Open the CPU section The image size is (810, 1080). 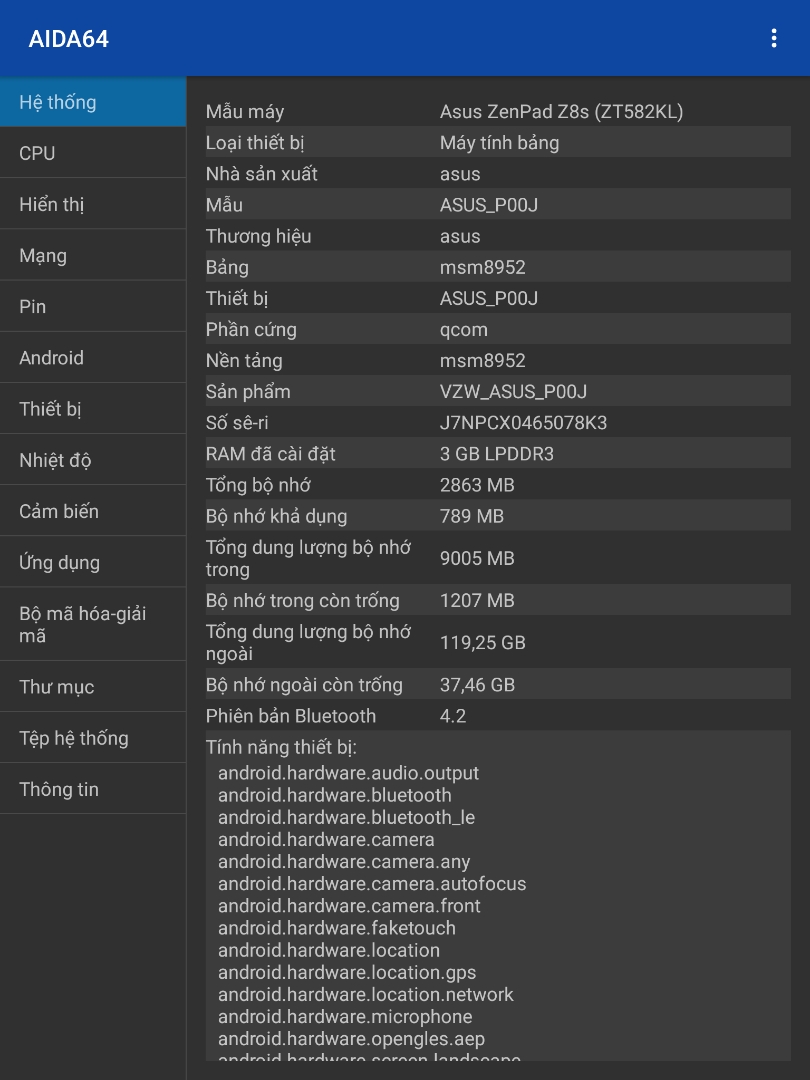click(93, 153)
